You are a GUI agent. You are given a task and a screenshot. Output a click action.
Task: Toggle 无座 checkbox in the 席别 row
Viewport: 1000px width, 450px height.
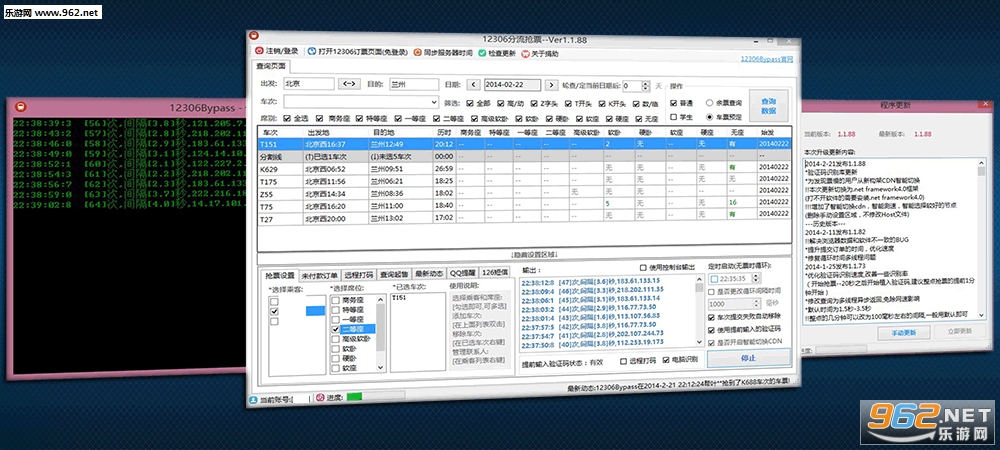point(637,119)
